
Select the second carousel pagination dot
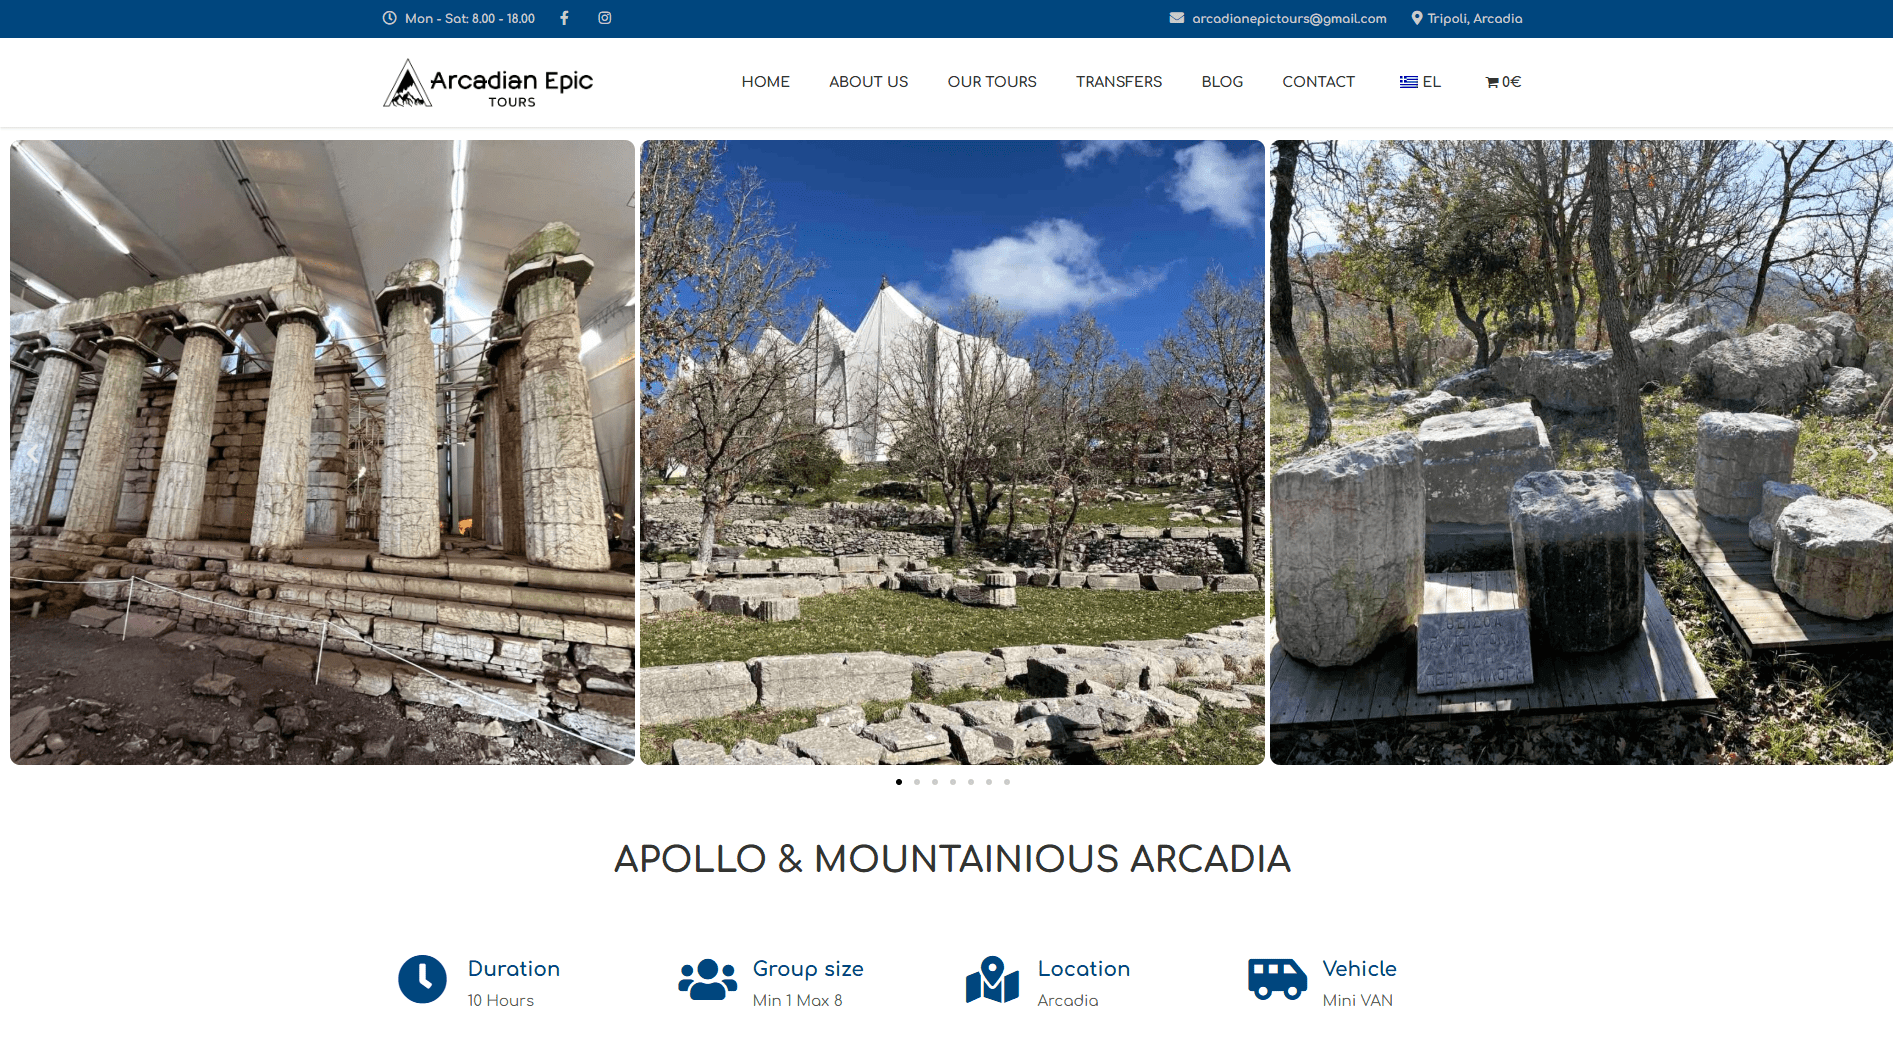917,782
